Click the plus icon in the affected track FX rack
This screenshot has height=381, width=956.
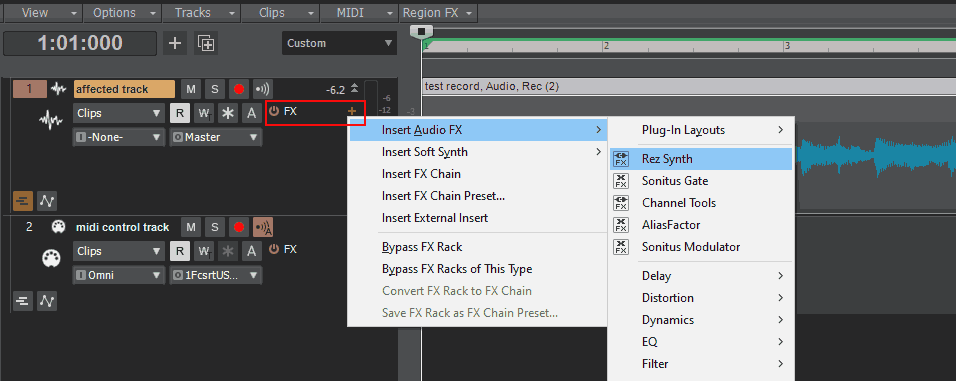(352, 111)
